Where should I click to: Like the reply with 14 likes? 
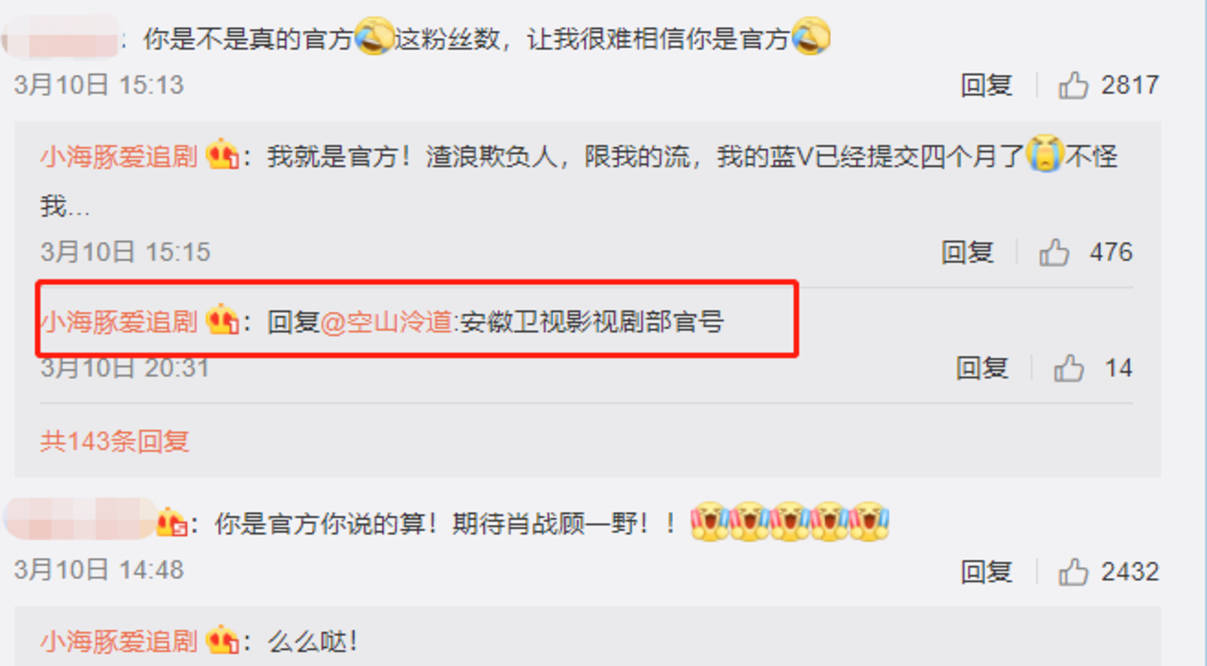point(1069,368)
